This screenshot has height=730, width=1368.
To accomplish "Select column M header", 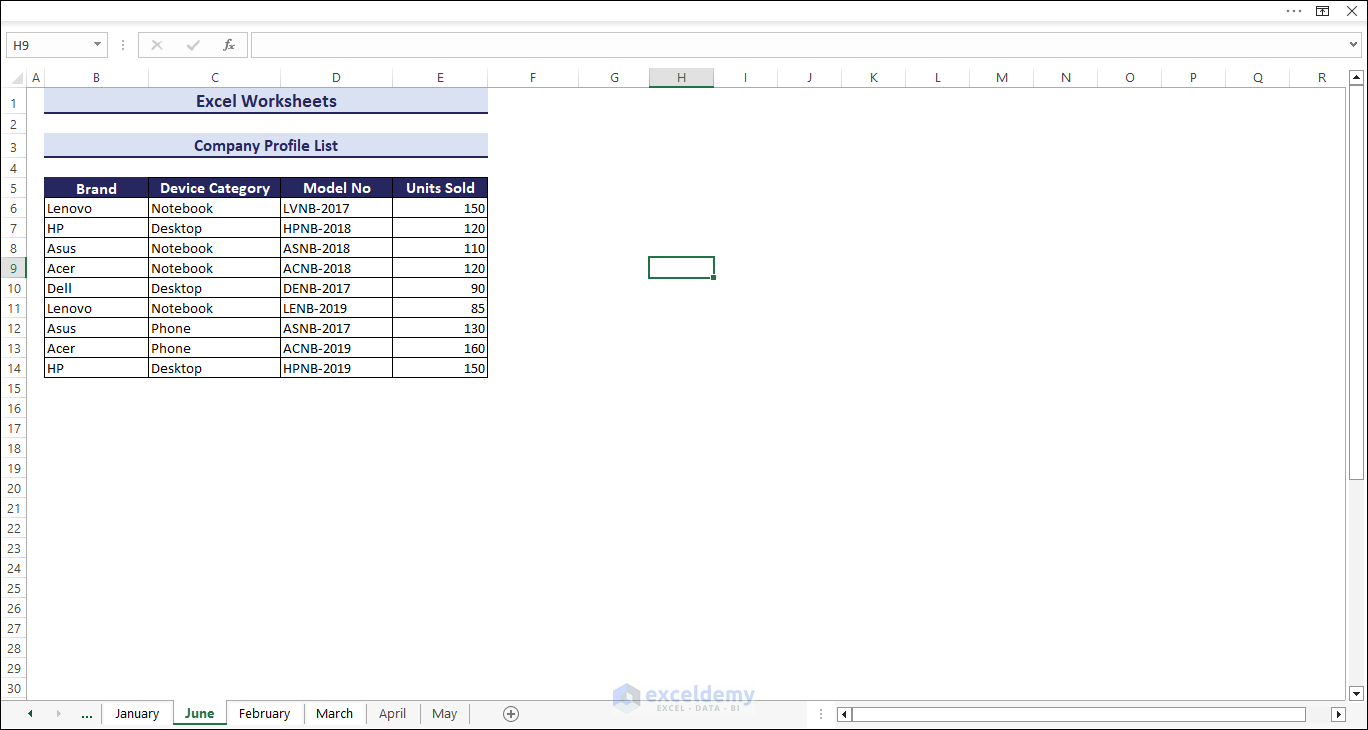I will (1002, 78).
